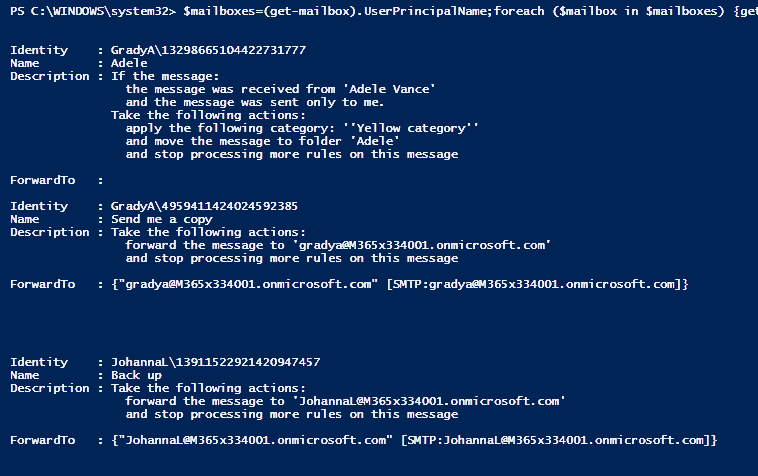Click the foreach keyword in the command

(x=519, y=11)
